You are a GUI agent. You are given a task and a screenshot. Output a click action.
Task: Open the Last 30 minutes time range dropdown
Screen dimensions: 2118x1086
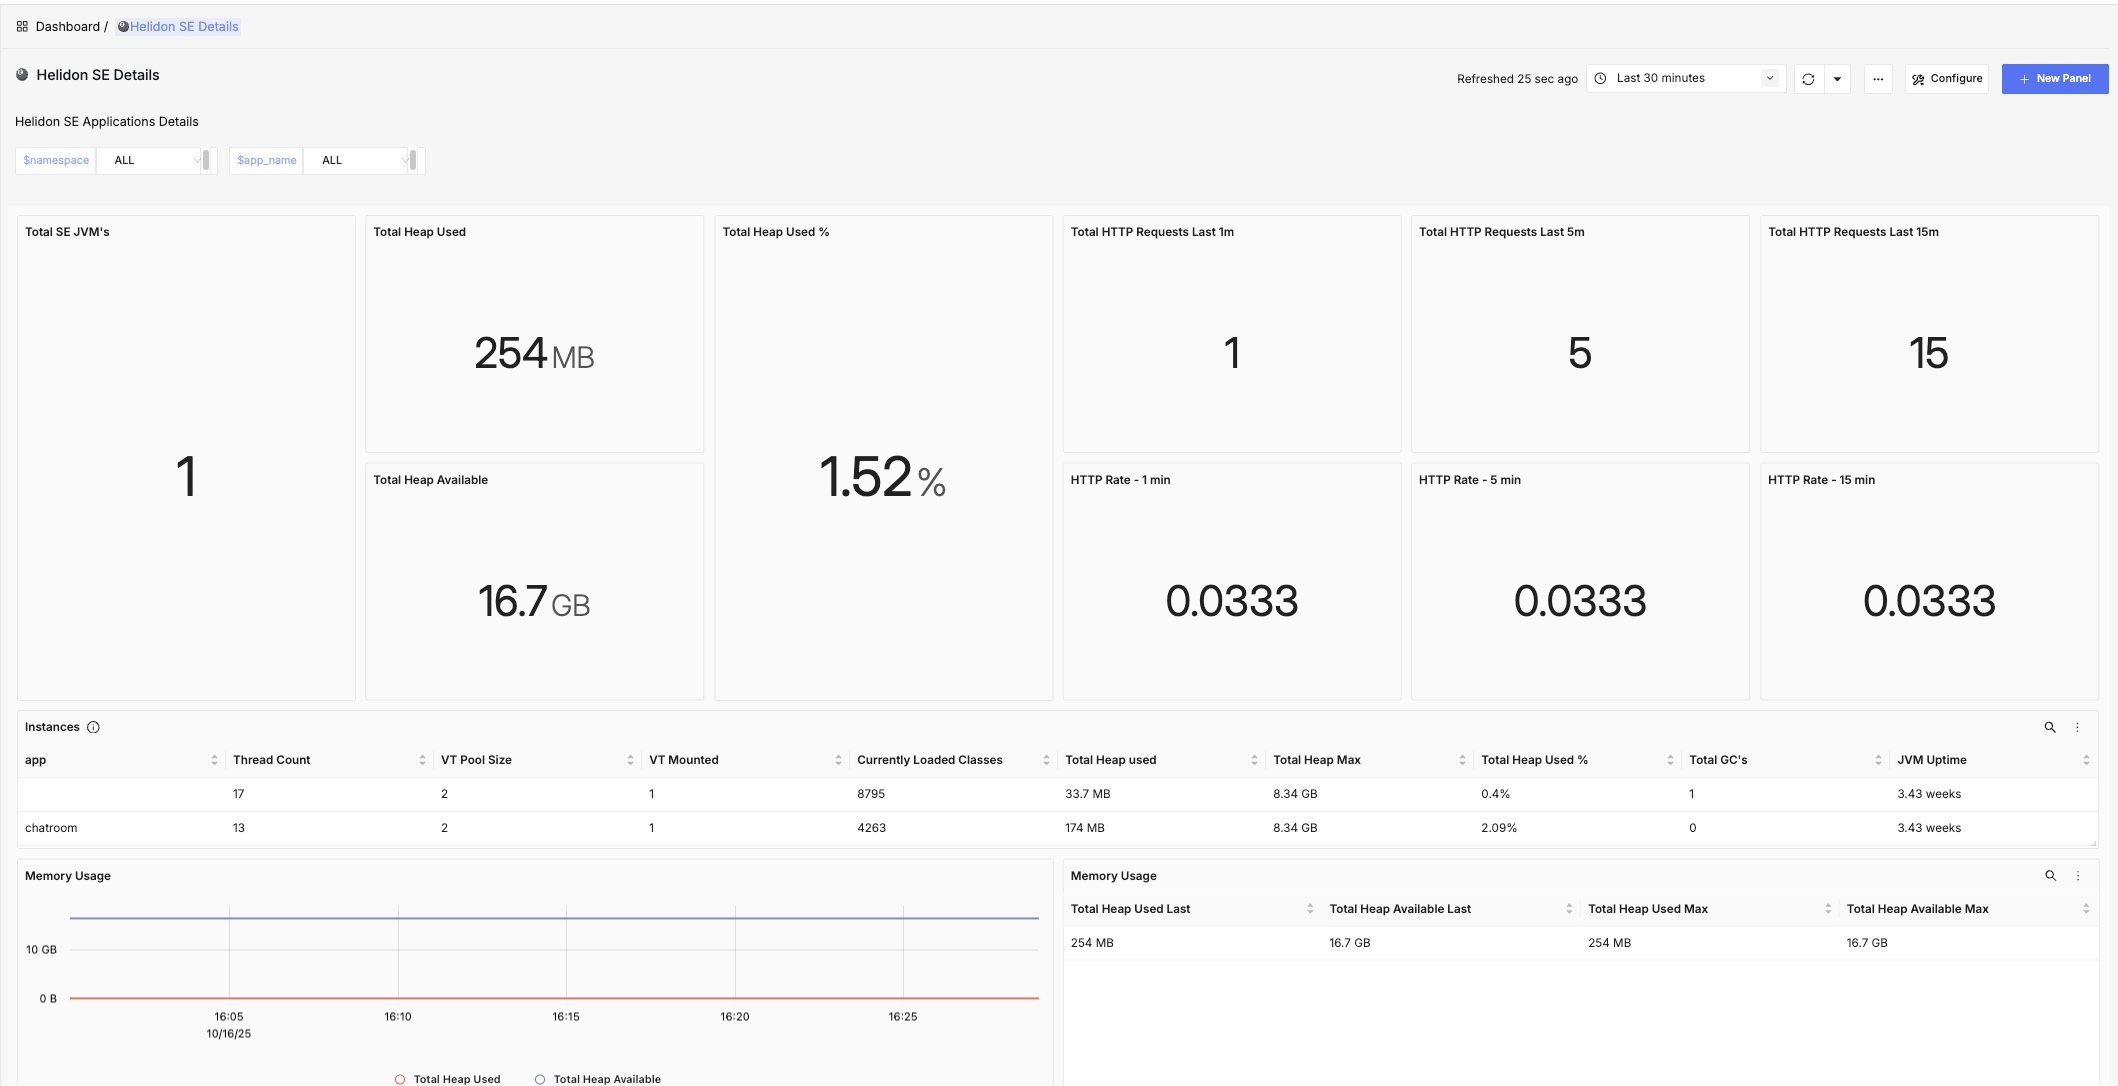point(1685,77)
